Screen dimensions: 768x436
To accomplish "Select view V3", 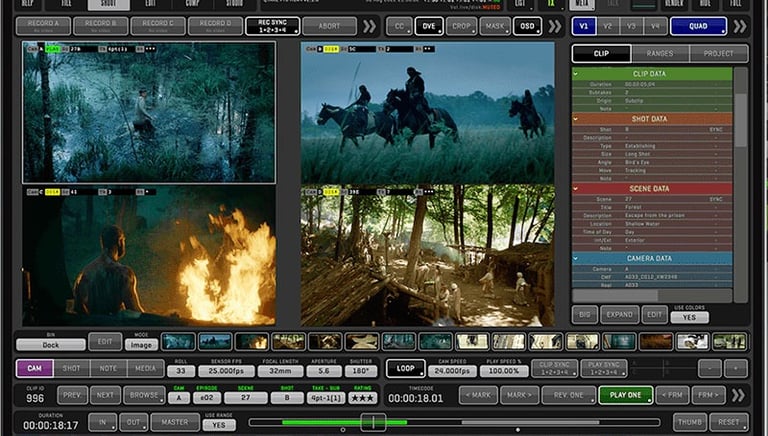I will pos(631,26).
